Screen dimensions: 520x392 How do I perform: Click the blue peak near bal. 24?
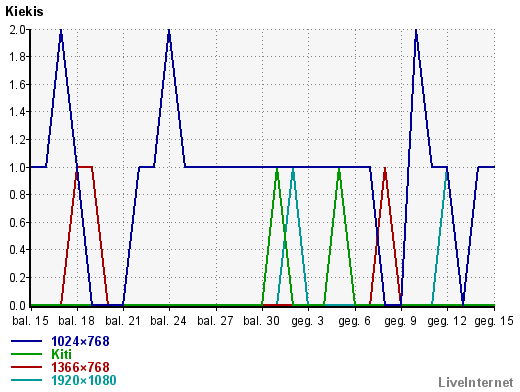(169, 33)
